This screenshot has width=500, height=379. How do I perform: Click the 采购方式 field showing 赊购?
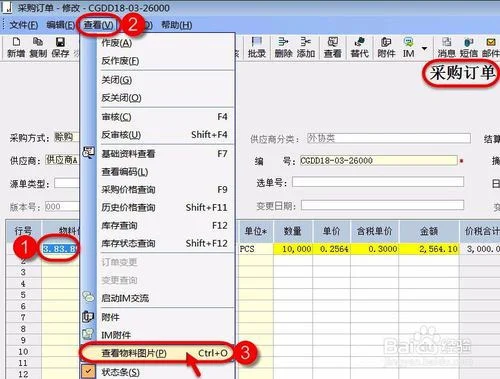pyautogui.click(x=67, y=137)
